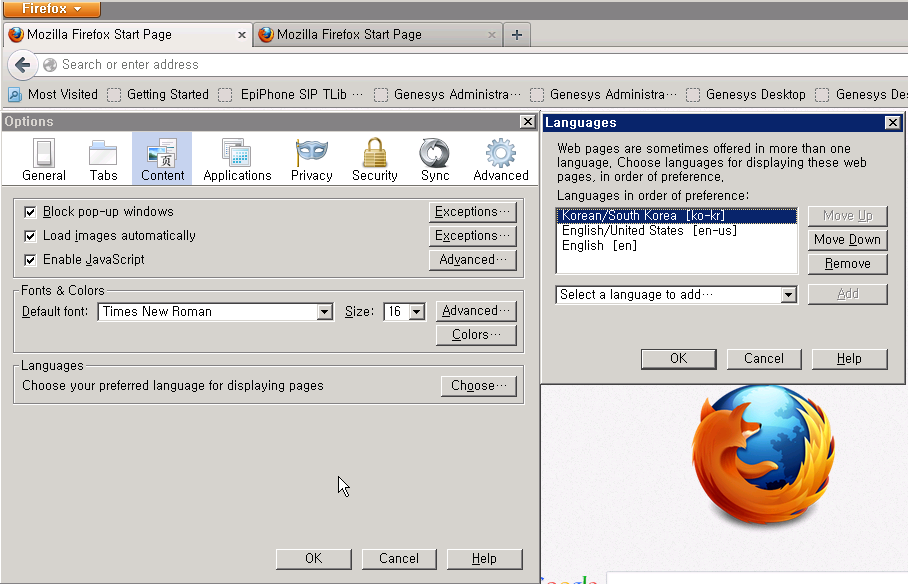Select the Content options panel
The width and height of the screenshot is (908, 584).
pyautogui.click(x=162, y=159)
